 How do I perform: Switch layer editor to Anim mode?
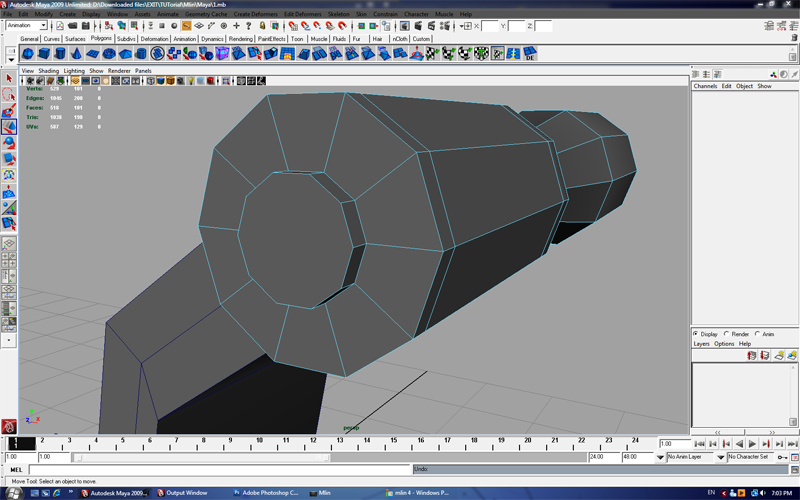[757, 334]
